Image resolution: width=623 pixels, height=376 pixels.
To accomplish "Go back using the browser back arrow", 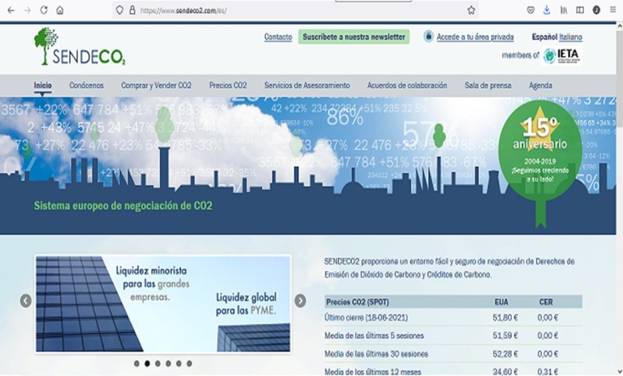I will coord(11,10).
